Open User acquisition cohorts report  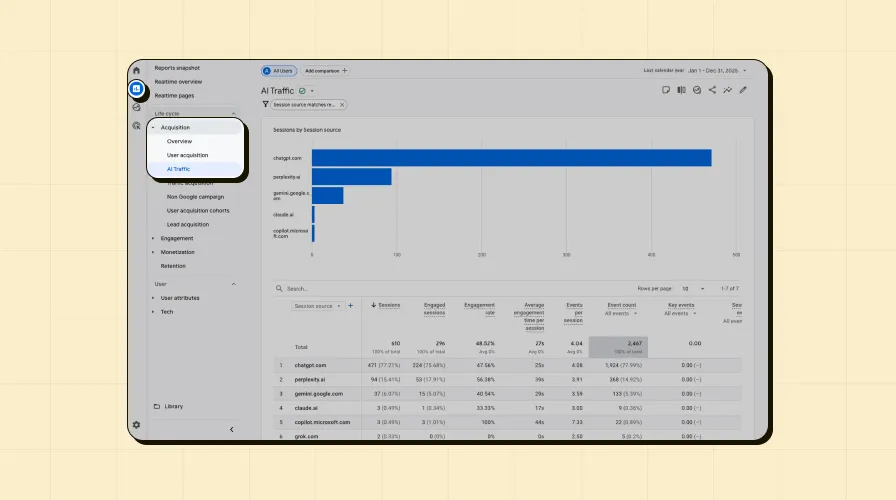[x=198, y=210]
